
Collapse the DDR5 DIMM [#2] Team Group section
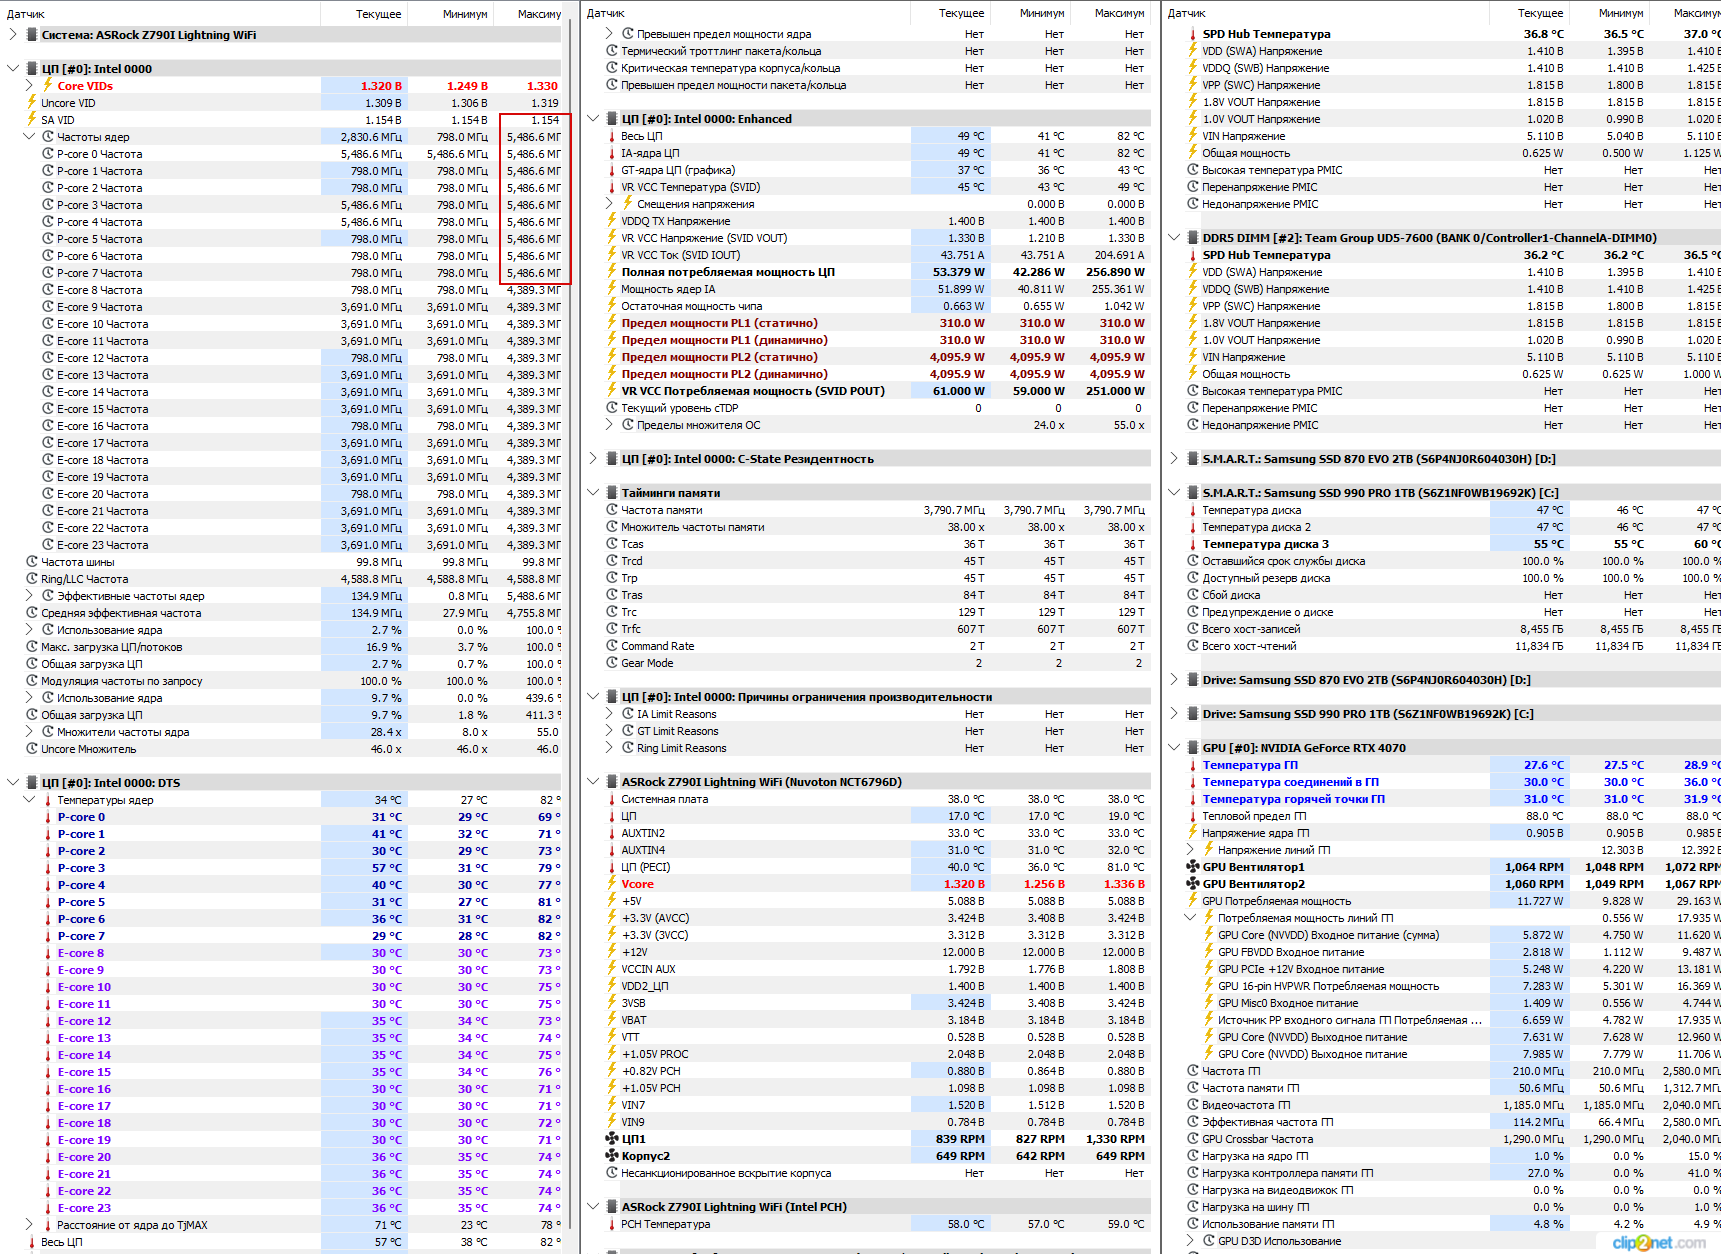1174,237
